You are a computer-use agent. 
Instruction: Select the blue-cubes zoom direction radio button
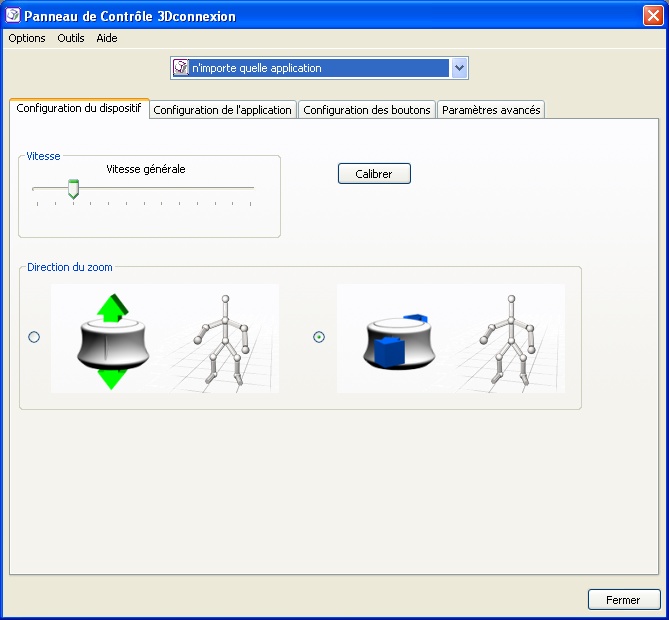(319, 337)
